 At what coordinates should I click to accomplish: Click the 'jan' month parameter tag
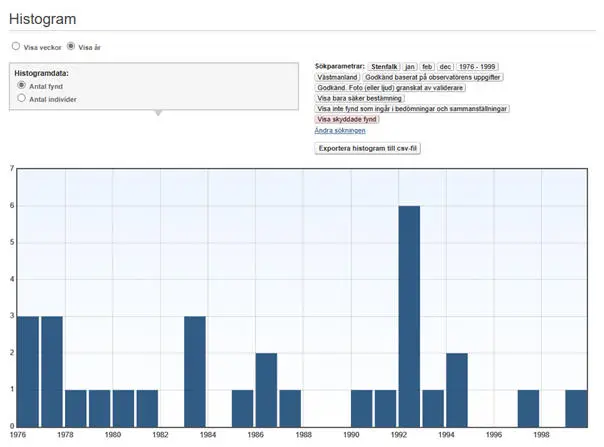[410, 66]
